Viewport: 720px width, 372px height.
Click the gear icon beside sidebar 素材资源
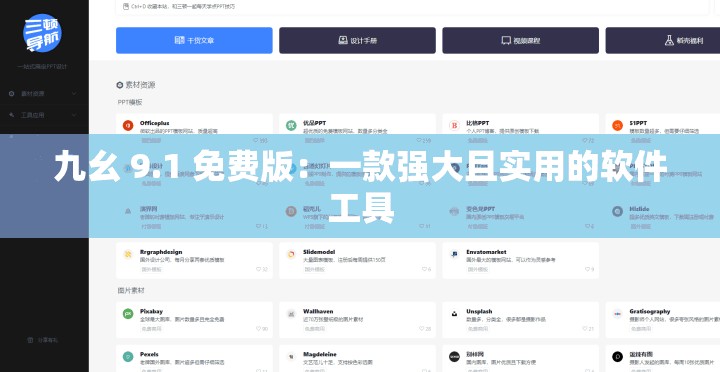11,94
